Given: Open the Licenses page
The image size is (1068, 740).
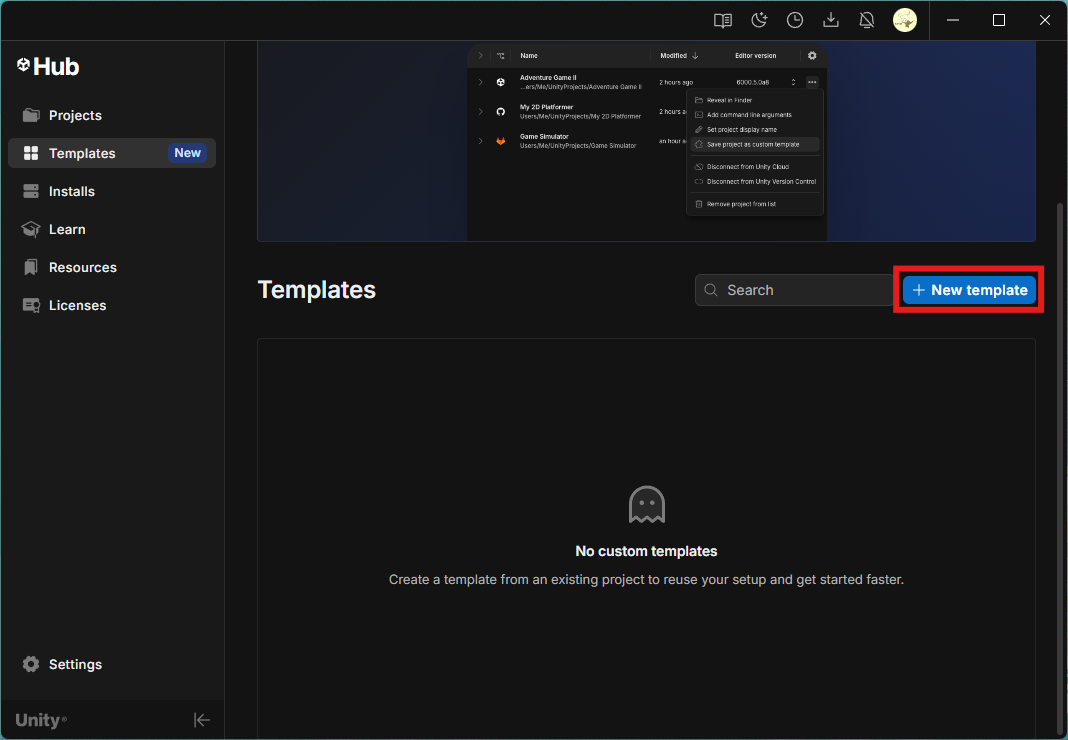Looking at the screenshot, I should pos(112,305).
